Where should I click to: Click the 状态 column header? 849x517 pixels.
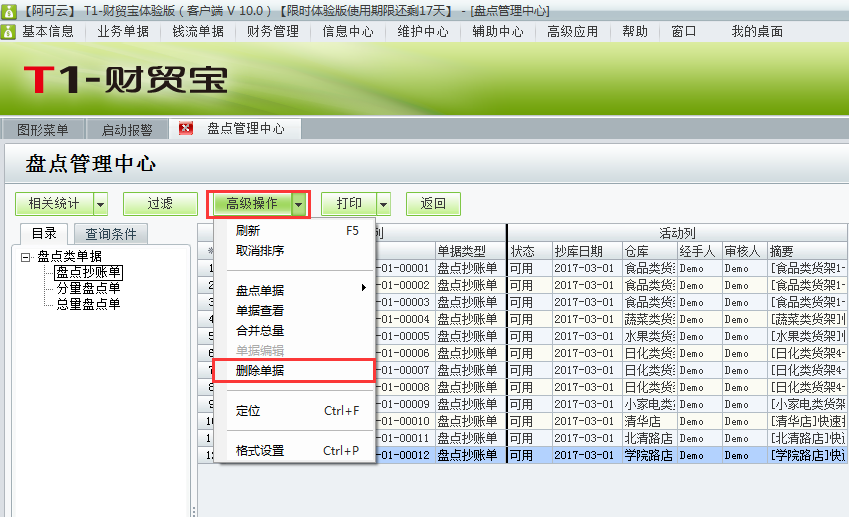[x=530, y=251]
